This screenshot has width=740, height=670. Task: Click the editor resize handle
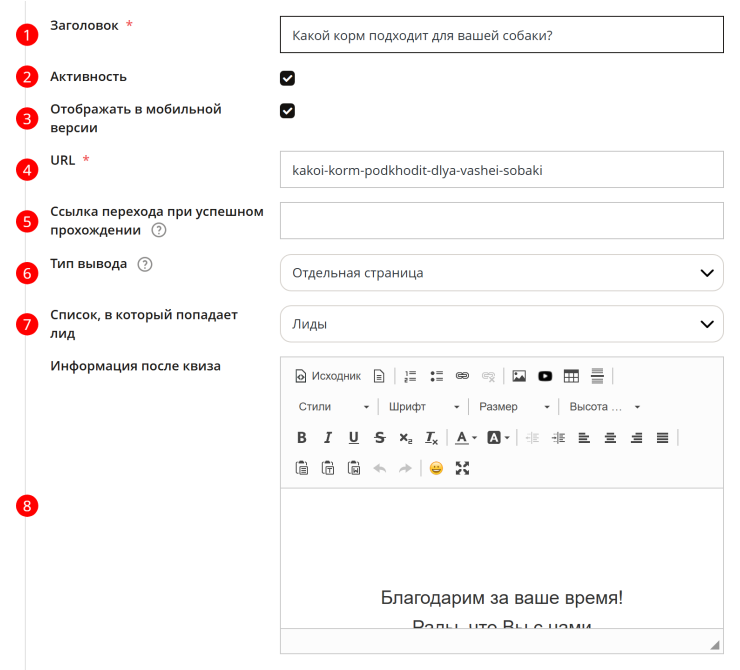point(715,645)
